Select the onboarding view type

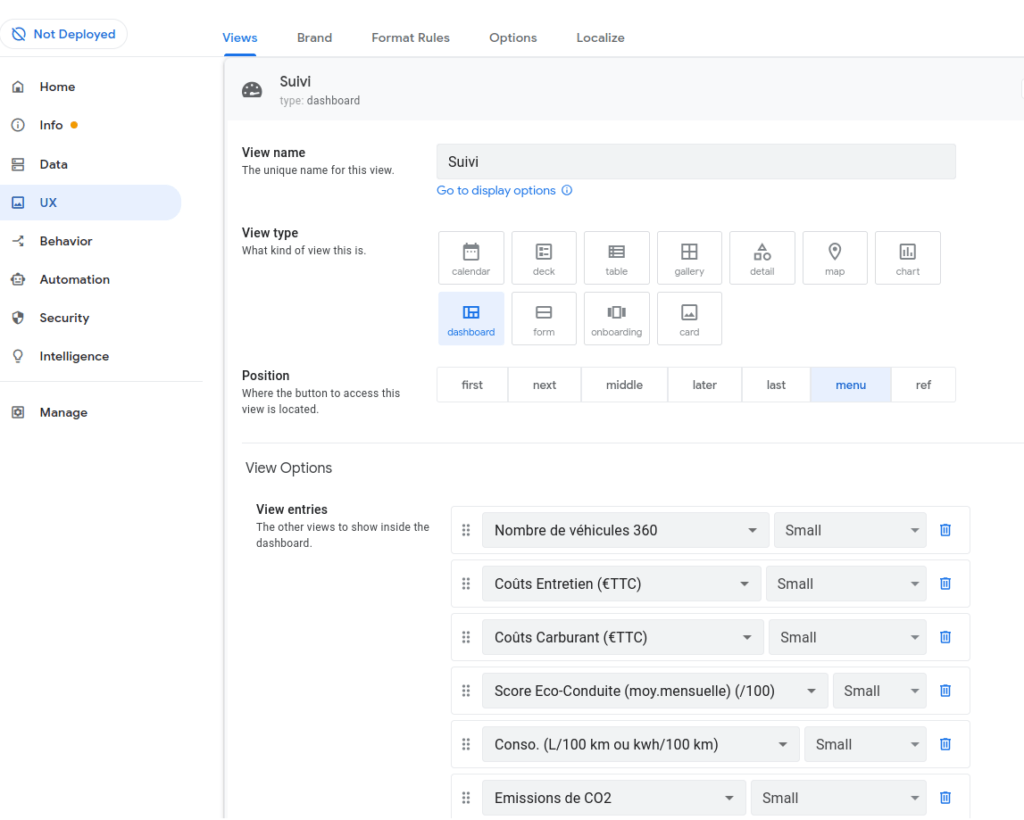click(x=616, y=319)
